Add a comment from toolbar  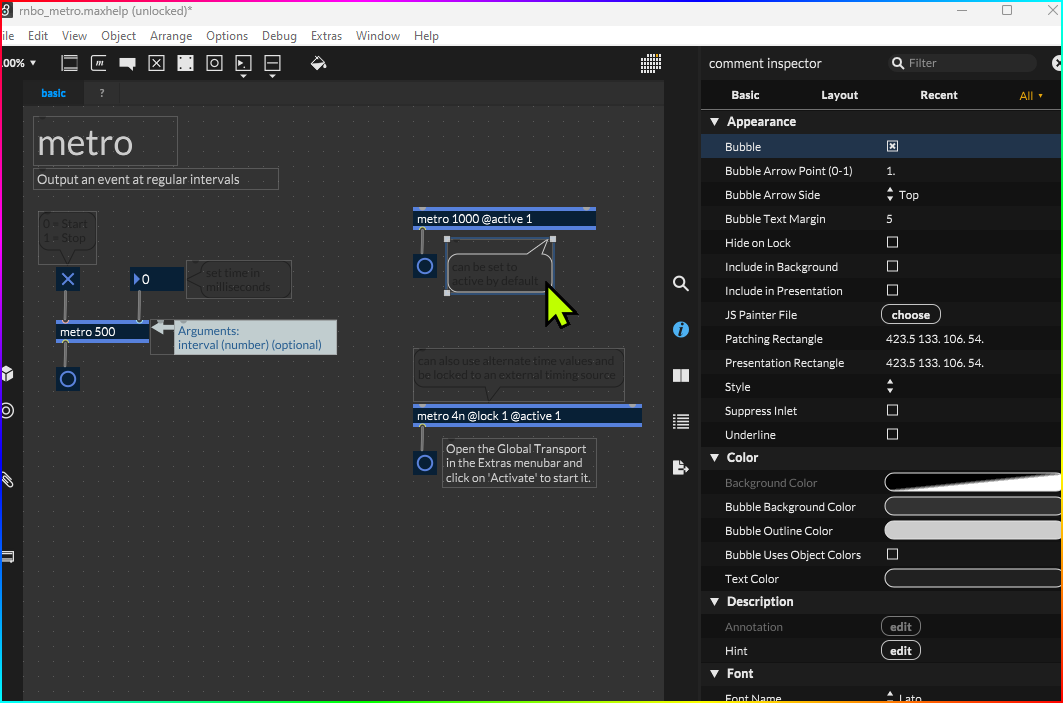click(x=127, y=64)
